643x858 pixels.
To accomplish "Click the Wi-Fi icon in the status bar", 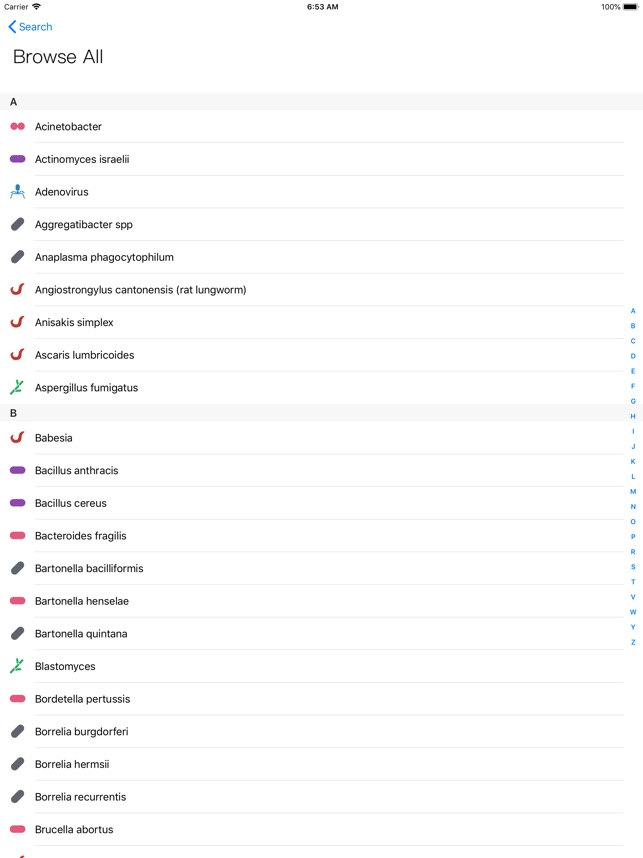I will (x=39, y=7).
